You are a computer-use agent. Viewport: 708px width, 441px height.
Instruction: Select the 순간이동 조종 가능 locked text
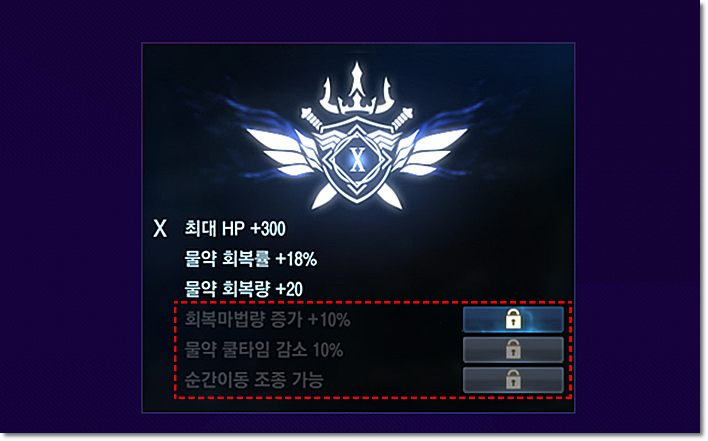(254, 380)
